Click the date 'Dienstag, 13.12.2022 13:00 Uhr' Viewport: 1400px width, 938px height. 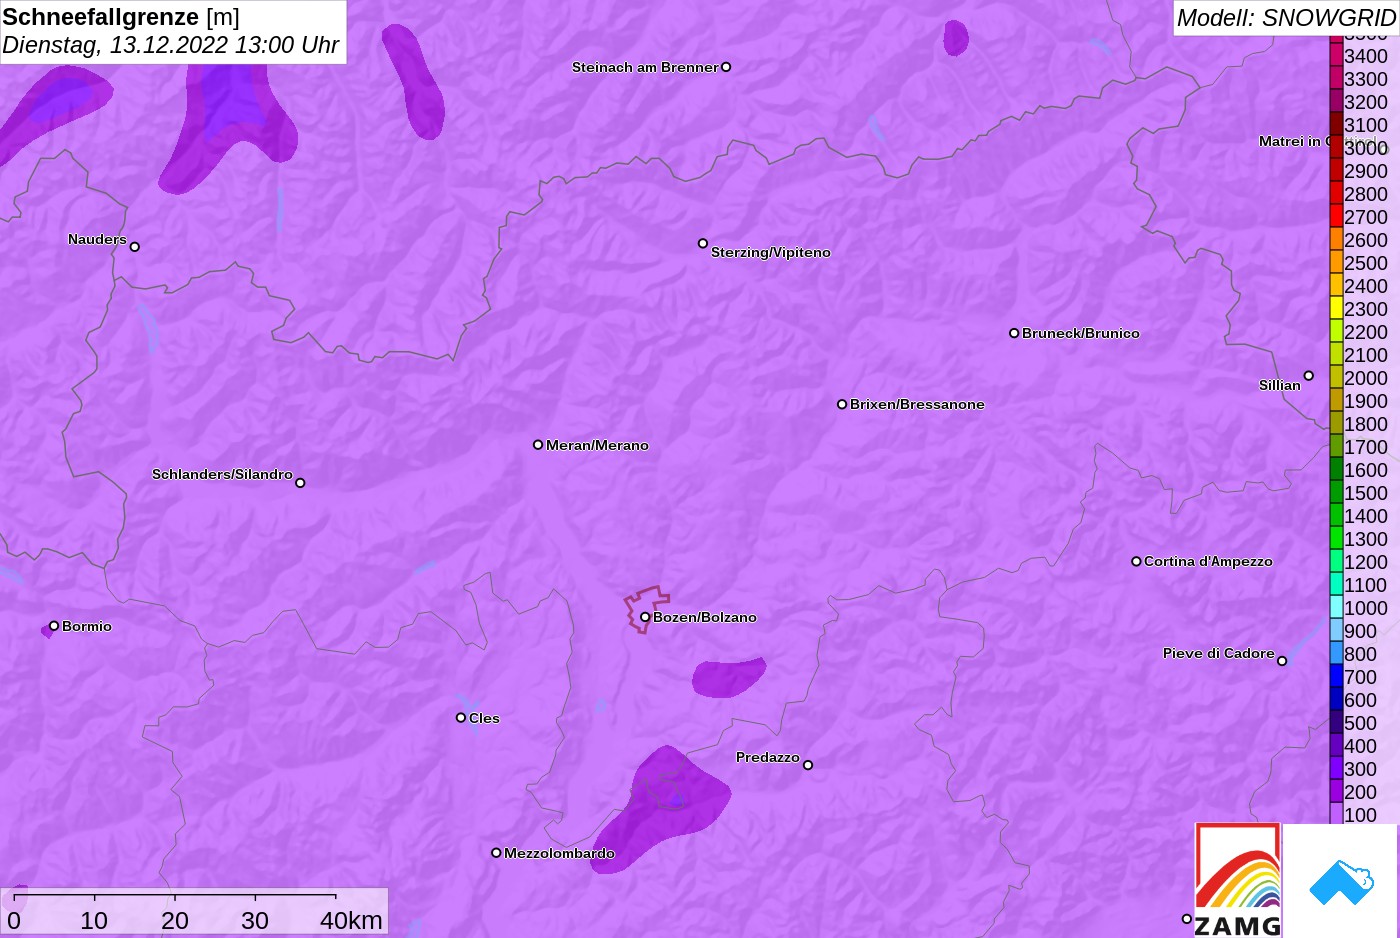pyautogui.click(x=170, y=45)
